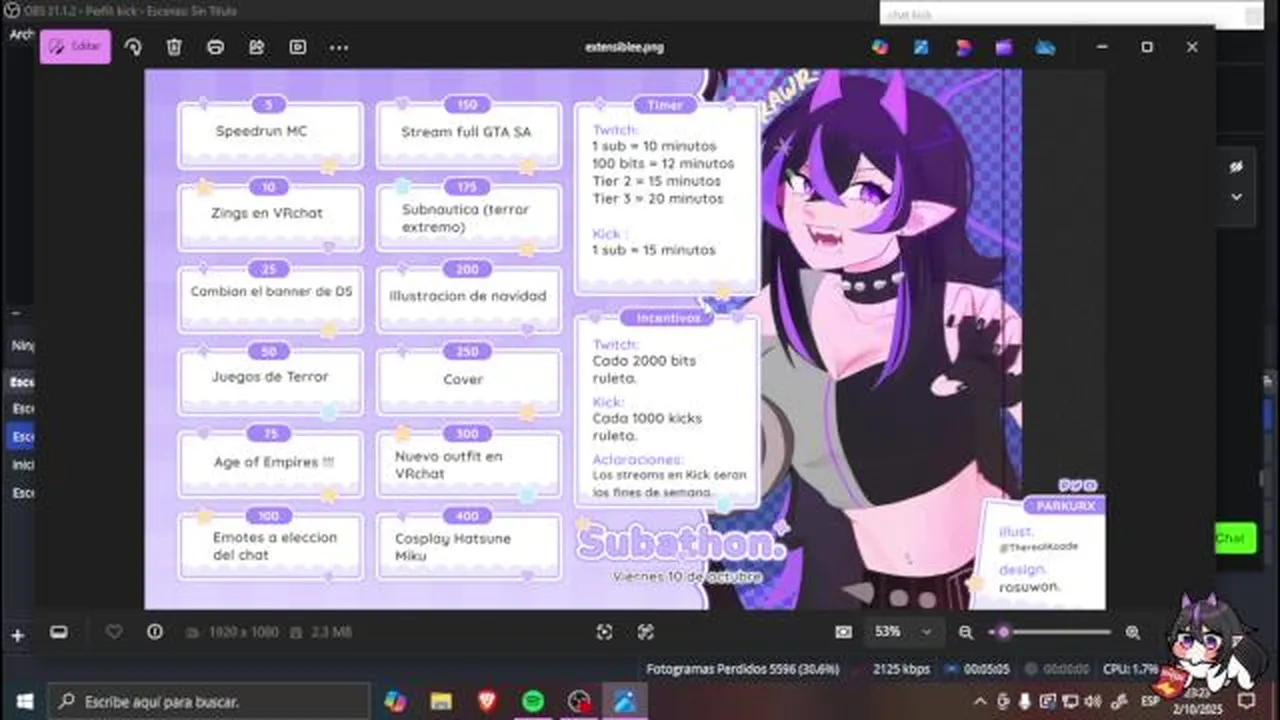Print the image from Photos toolbar
This screenshot has height=720, width=1280.
[x=215, y=47]
